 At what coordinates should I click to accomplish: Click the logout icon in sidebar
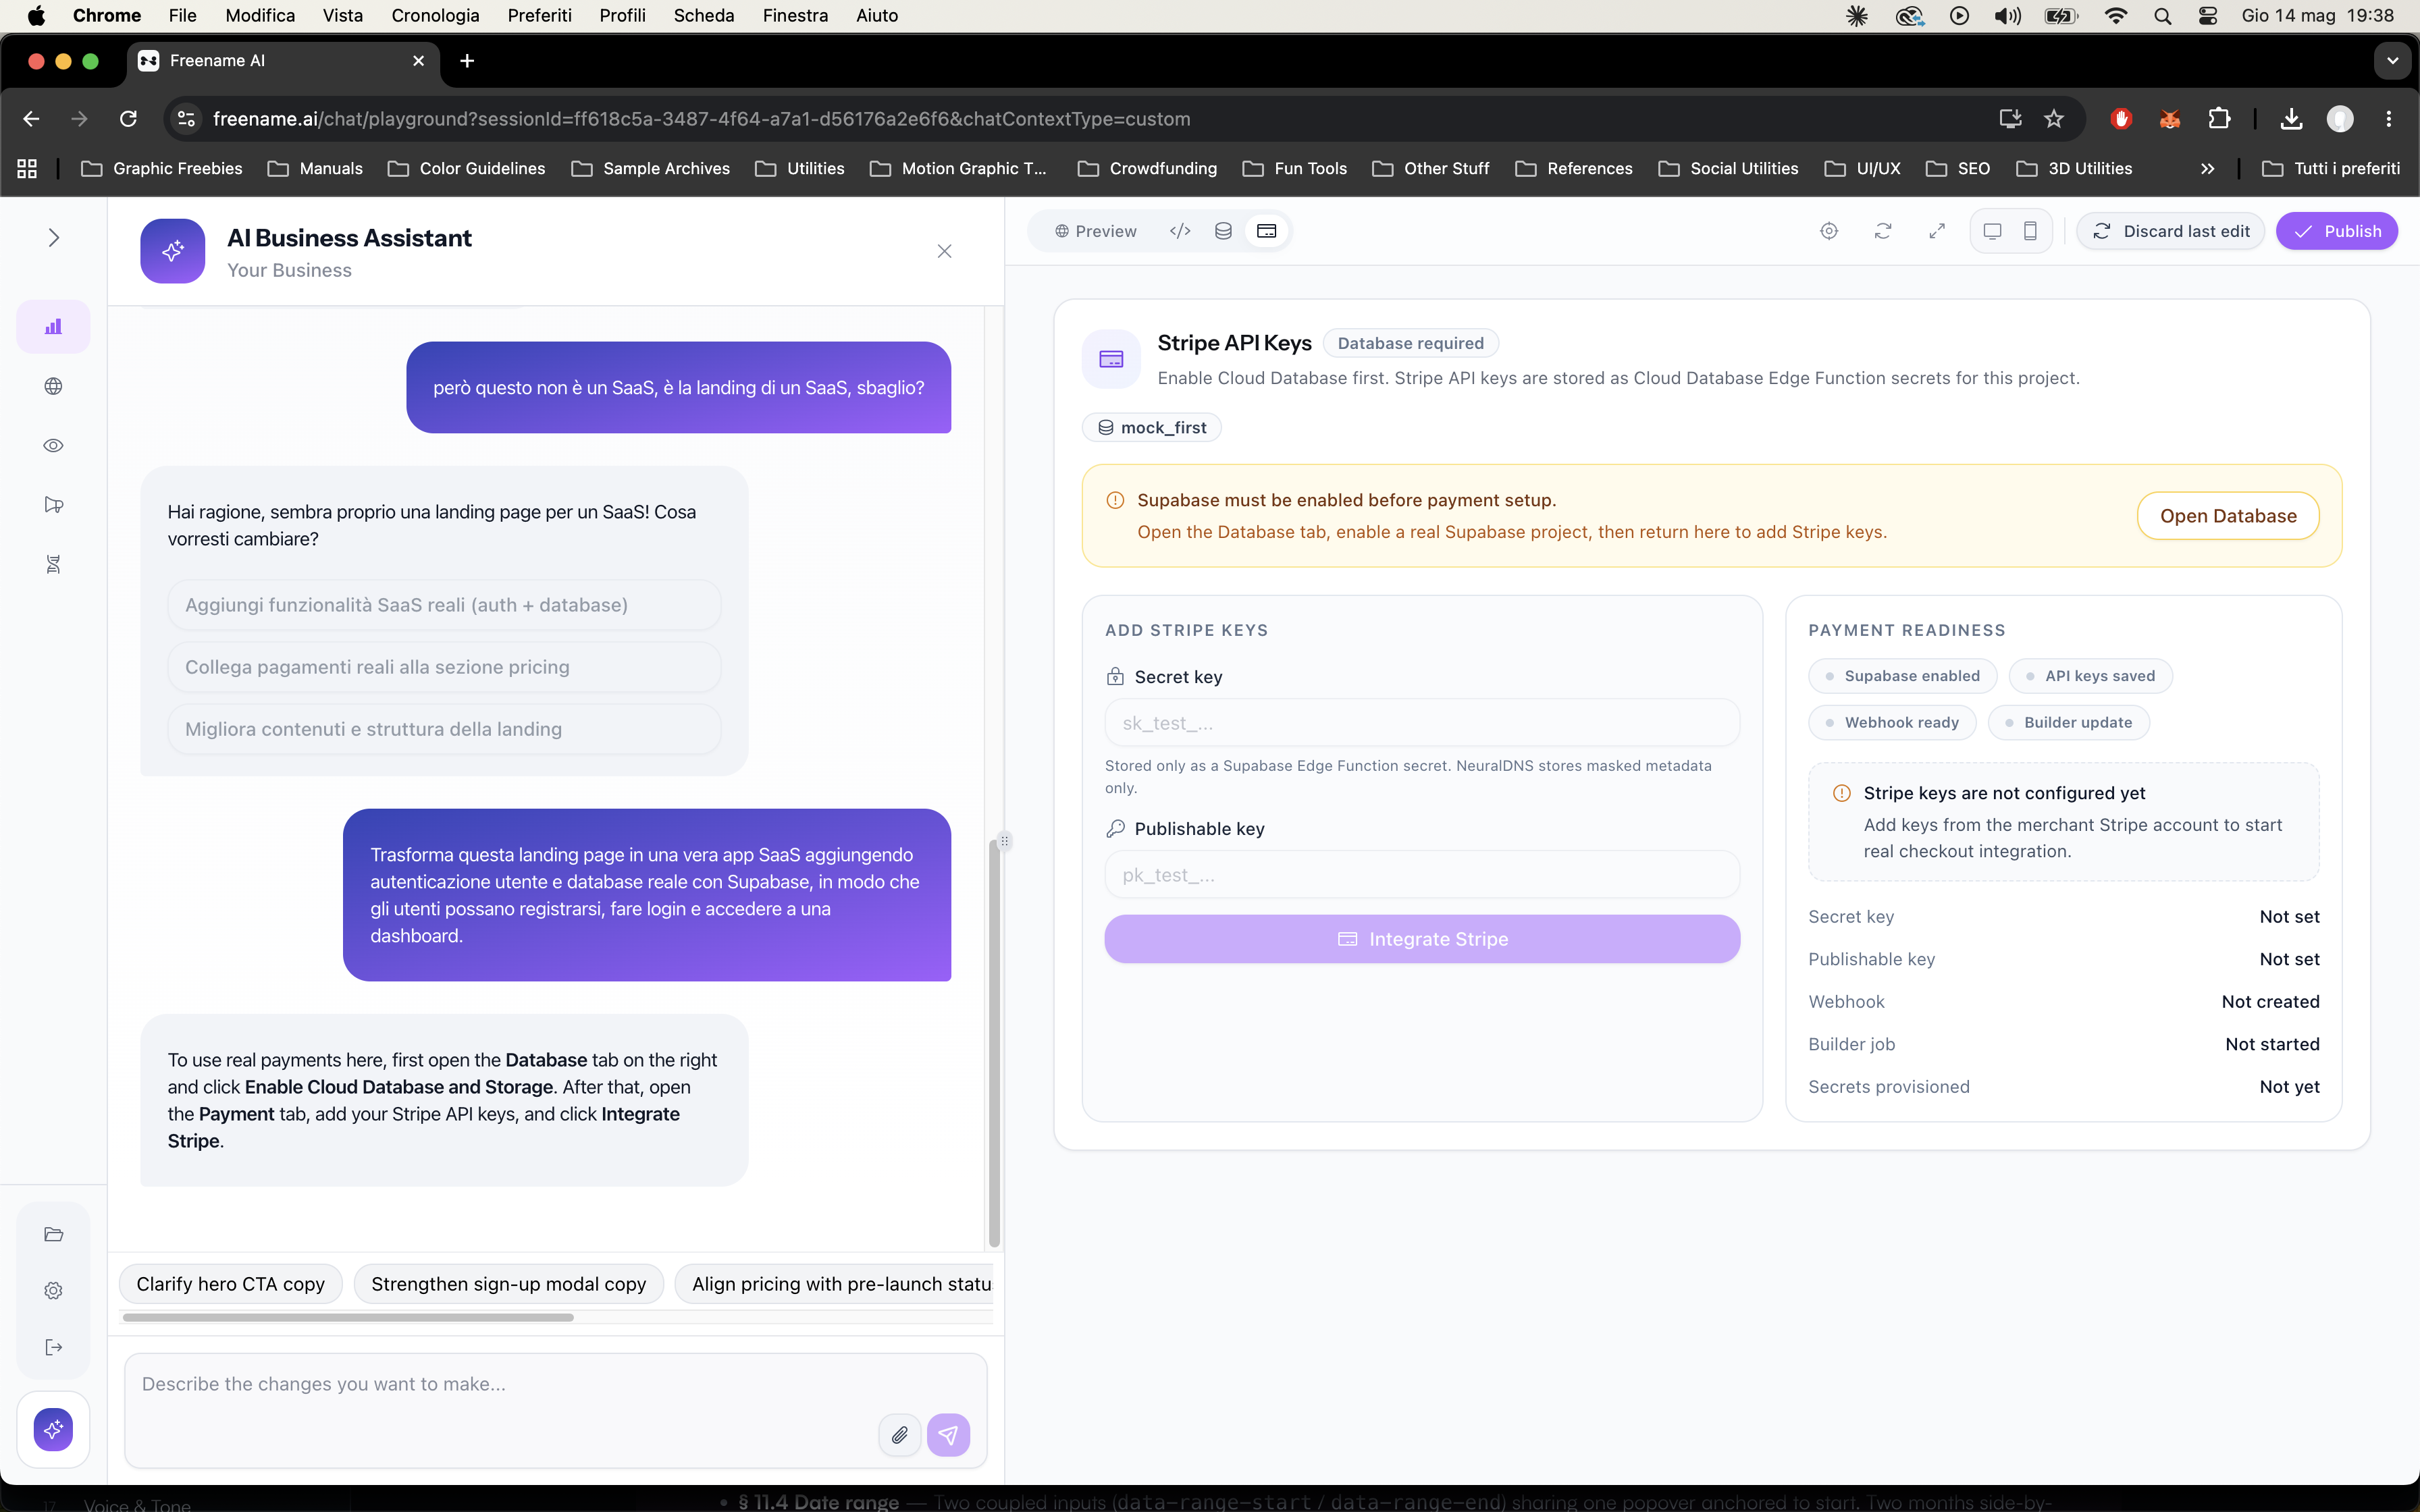coord(53,1347)
